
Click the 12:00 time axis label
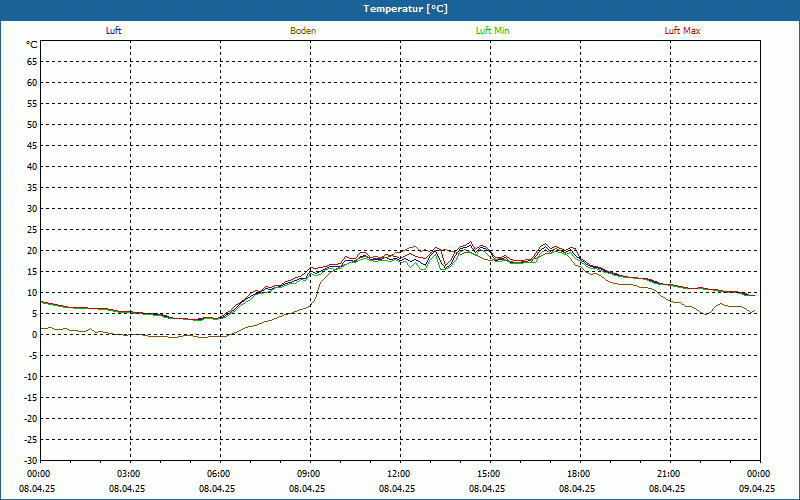397,474
